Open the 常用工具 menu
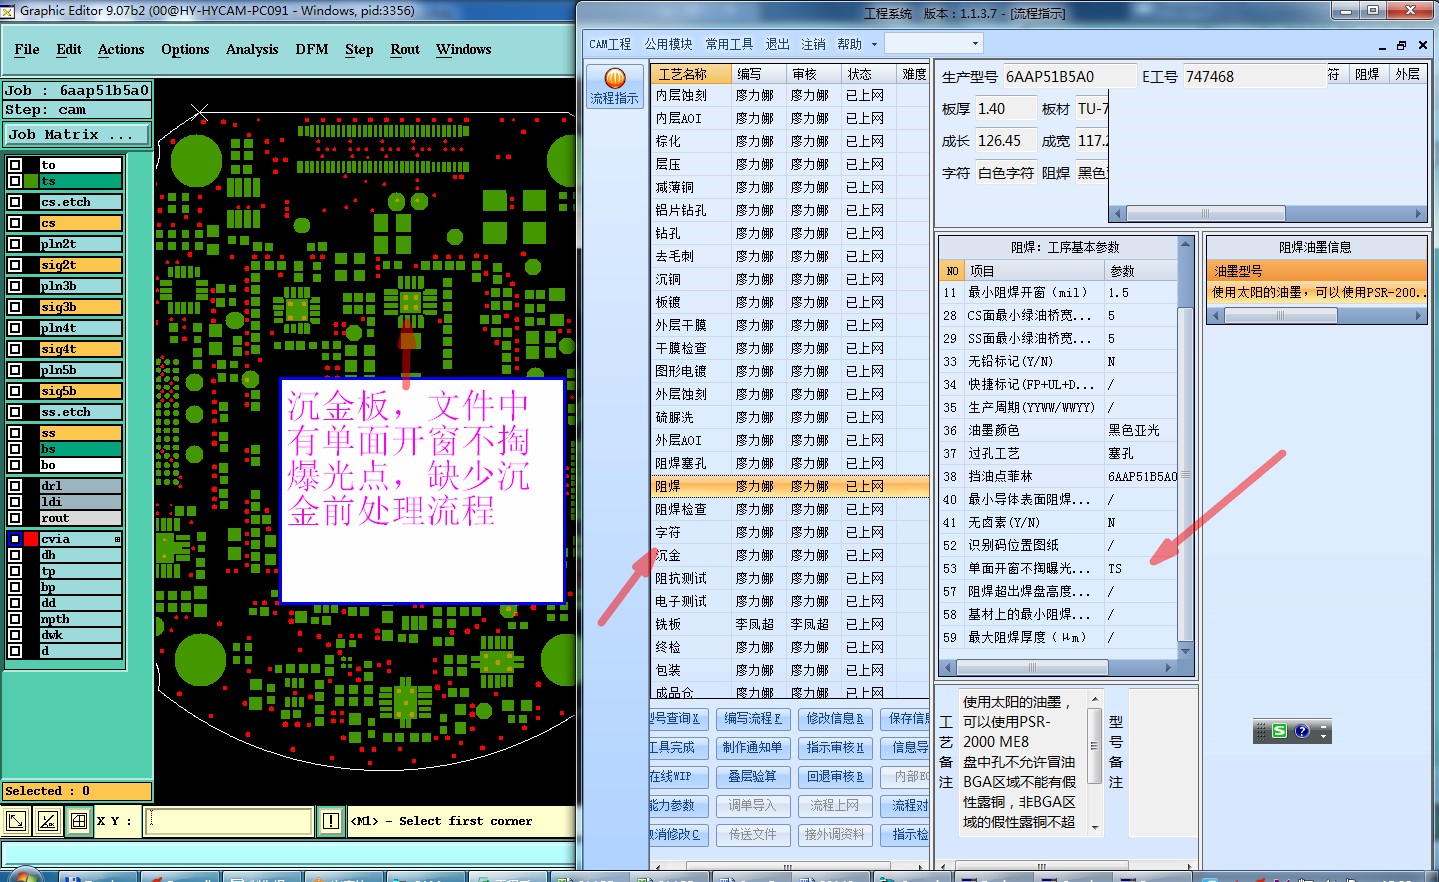Viewport: 1439px width, 882px height. pos(729,44)
